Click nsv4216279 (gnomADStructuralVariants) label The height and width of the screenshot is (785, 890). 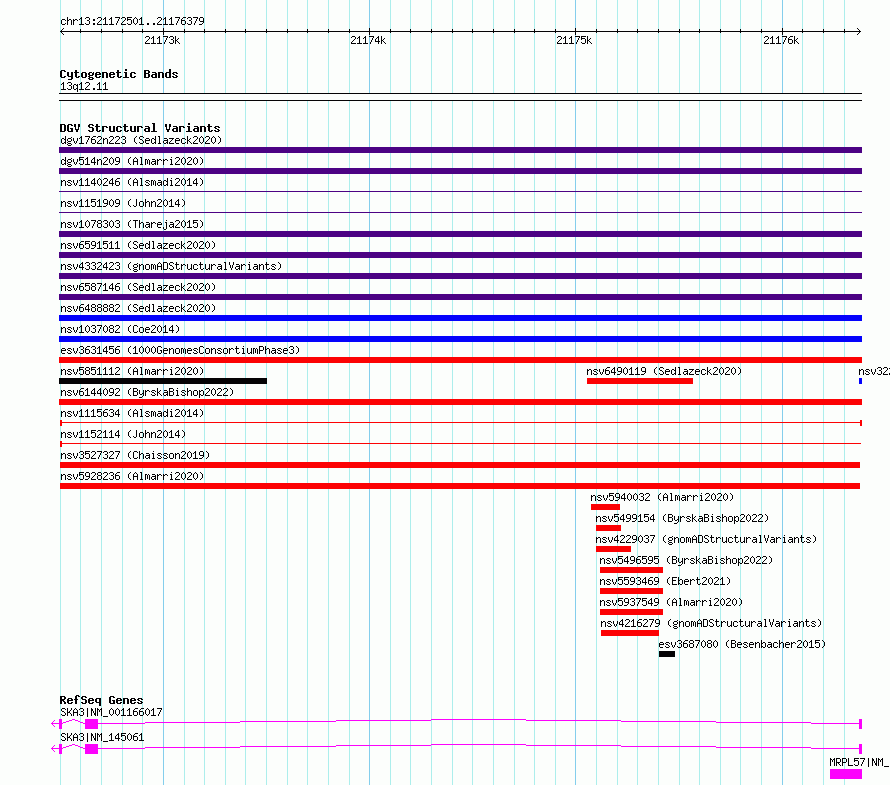tap(711, 623)
